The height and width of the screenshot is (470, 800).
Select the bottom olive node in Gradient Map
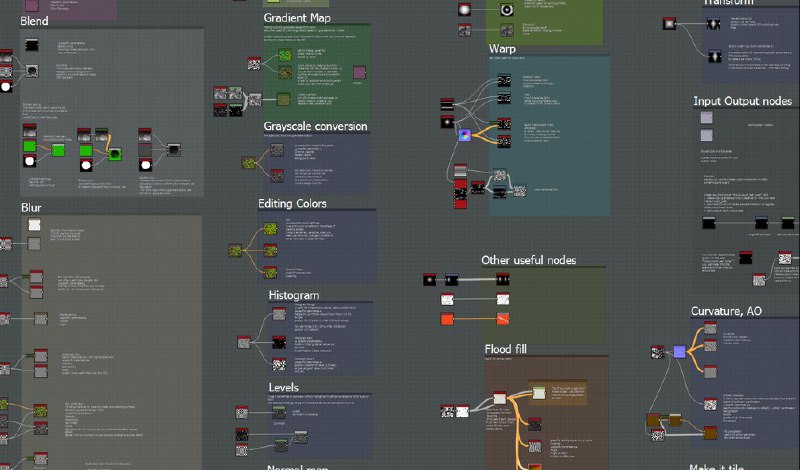coord(283,98)
